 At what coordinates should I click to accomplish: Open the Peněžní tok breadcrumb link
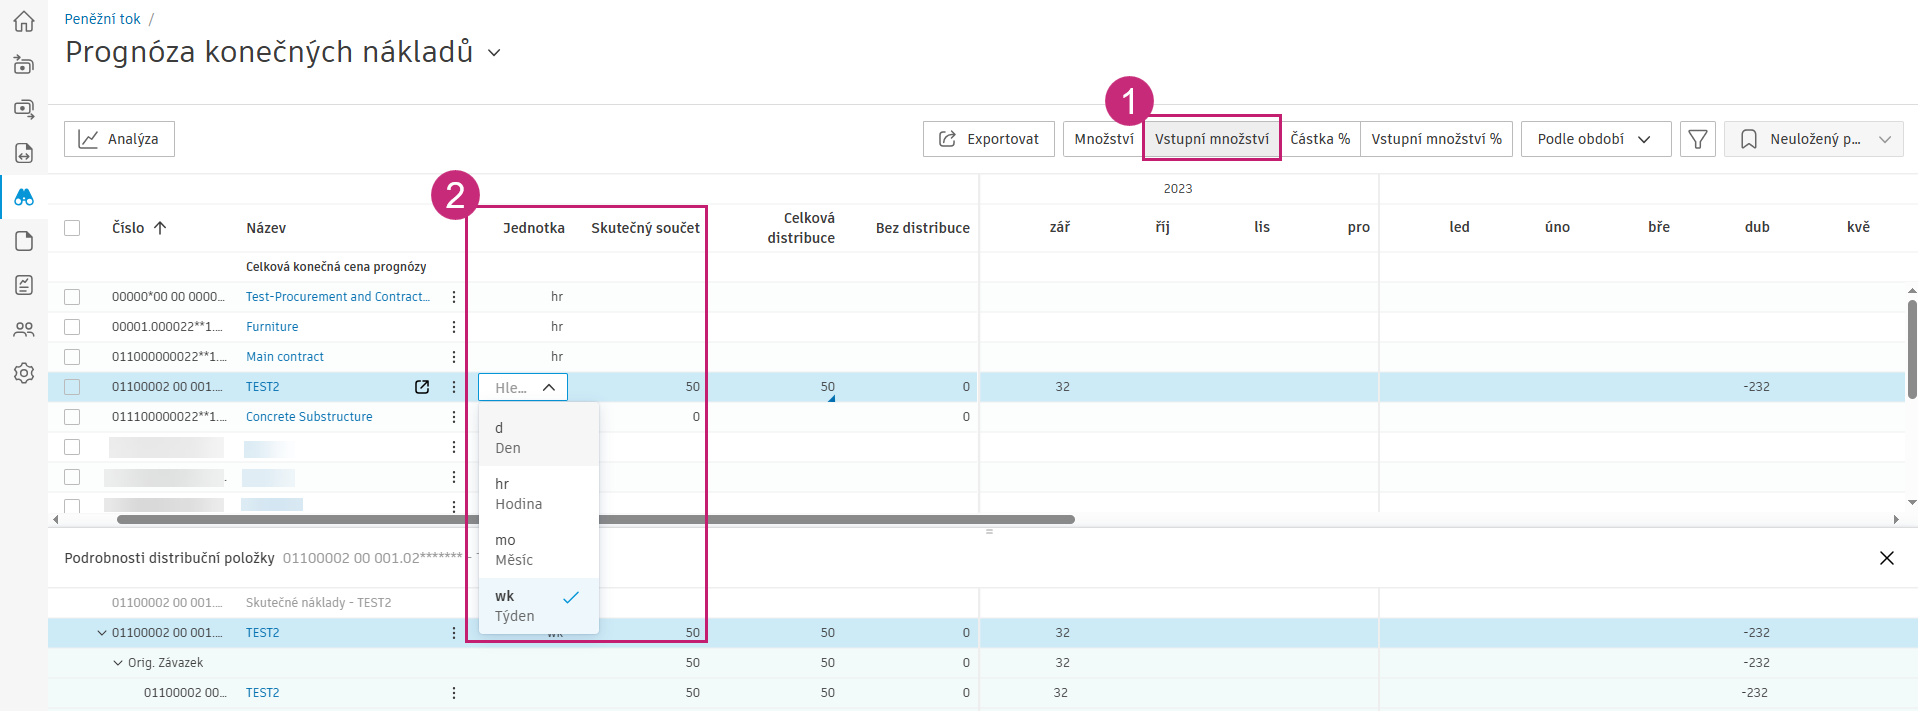point(102,19)
